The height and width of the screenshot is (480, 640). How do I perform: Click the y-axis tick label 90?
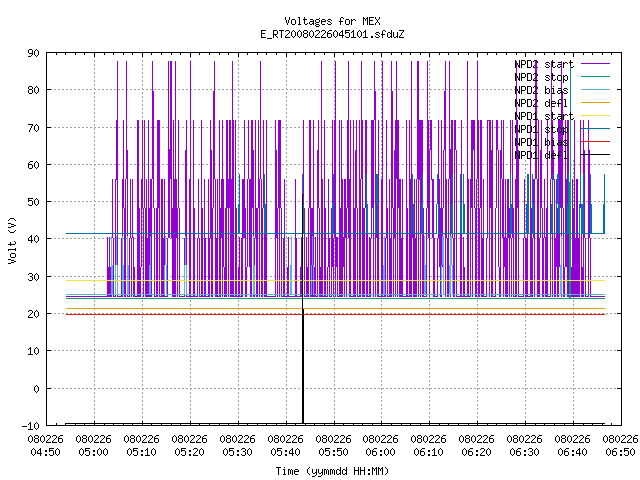33,53
